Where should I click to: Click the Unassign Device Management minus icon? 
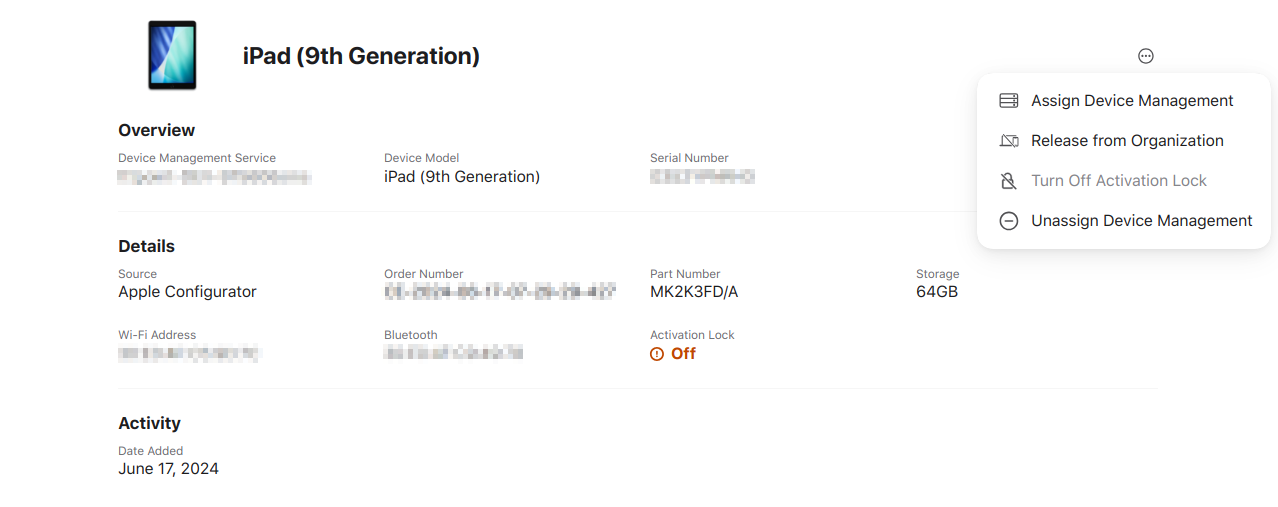tap(1009, 221)
